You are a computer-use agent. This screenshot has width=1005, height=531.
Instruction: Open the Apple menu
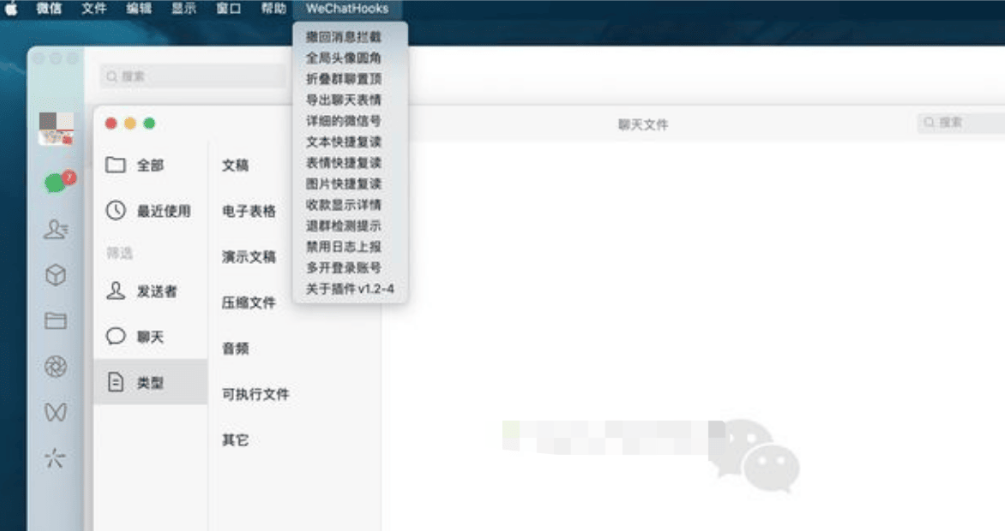click(11, 9)
